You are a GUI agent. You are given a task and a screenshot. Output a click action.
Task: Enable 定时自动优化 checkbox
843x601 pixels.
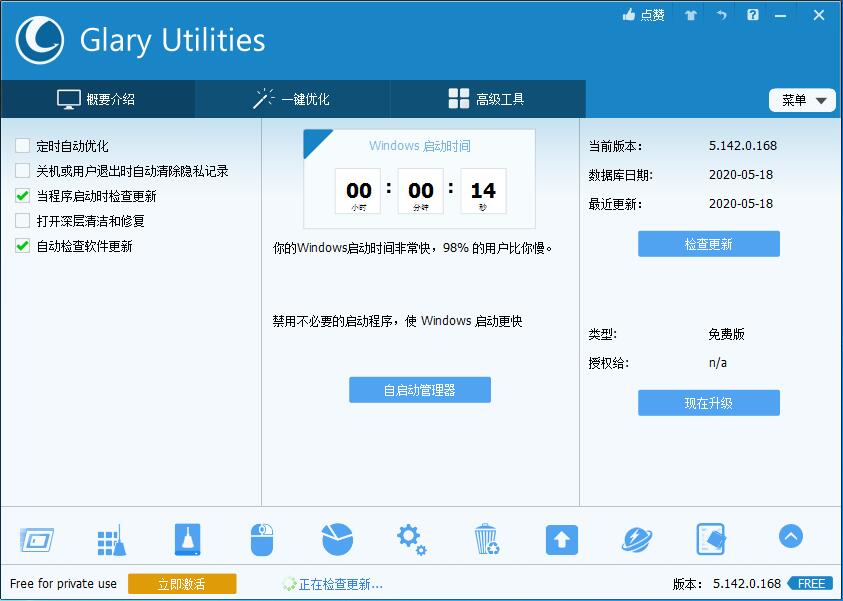point(20,146)
